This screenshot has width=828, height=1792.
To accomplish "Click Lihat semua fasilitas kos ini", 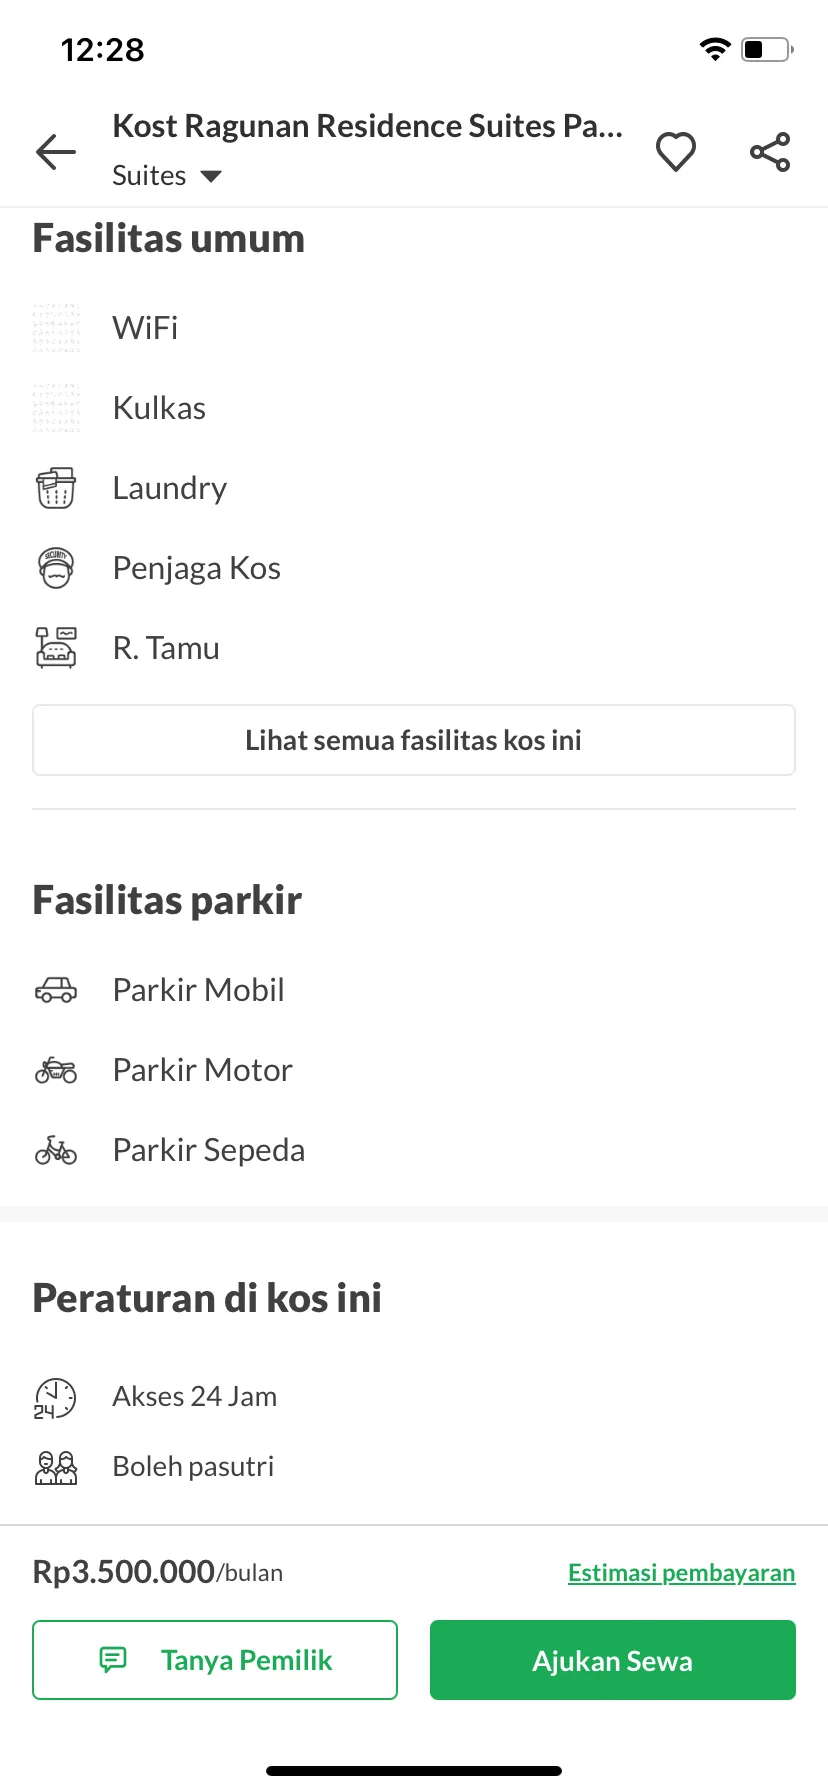I will [x=414, y=740].
